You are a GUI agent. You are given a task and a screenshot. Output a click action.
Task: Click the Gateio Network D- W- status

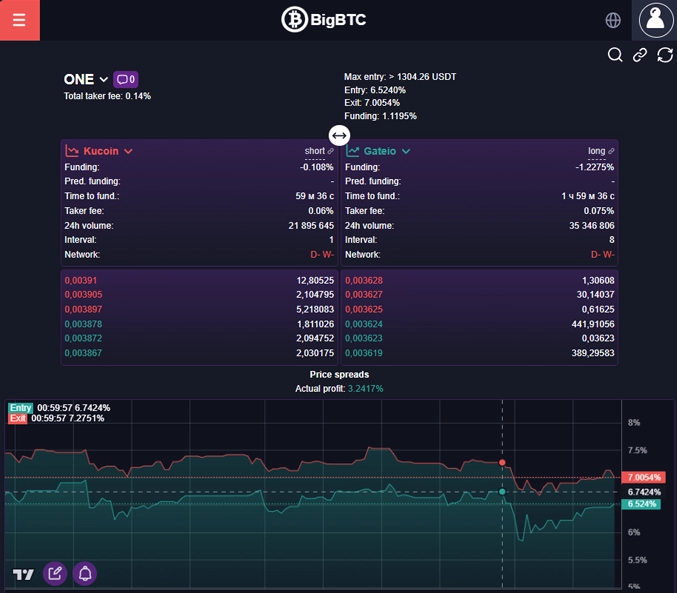(603, 255)
